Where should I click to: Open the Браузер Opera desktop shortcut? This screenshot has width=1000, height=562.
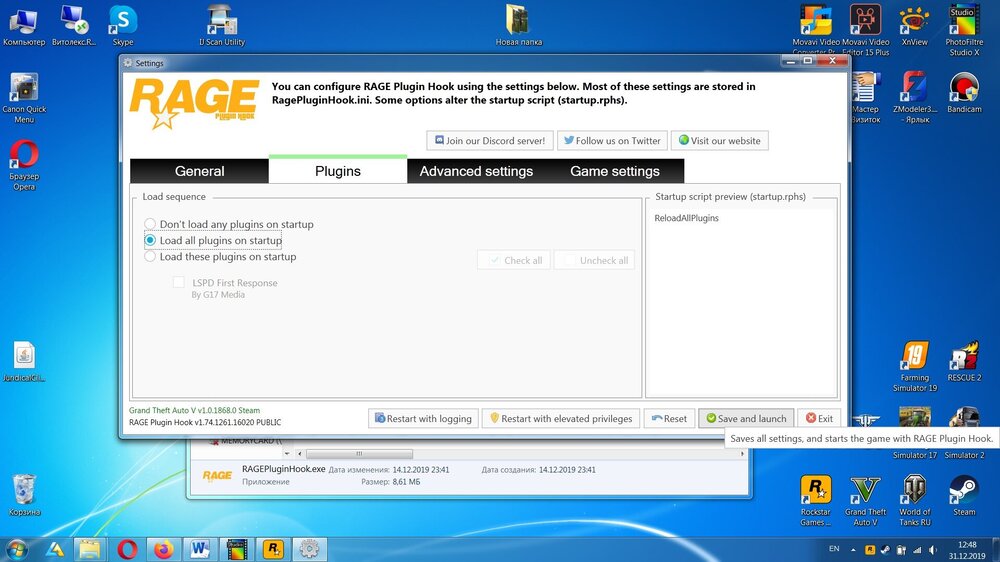click(x=24, y=165)
